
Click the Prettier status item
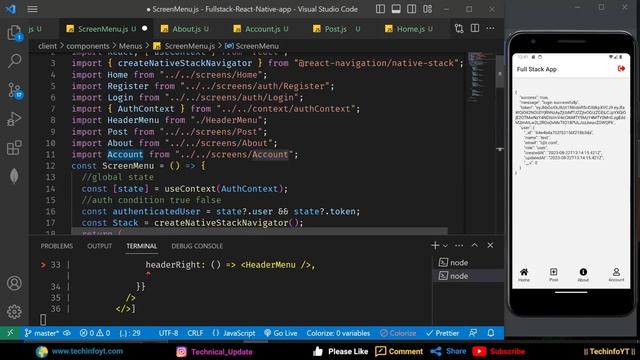442,333
